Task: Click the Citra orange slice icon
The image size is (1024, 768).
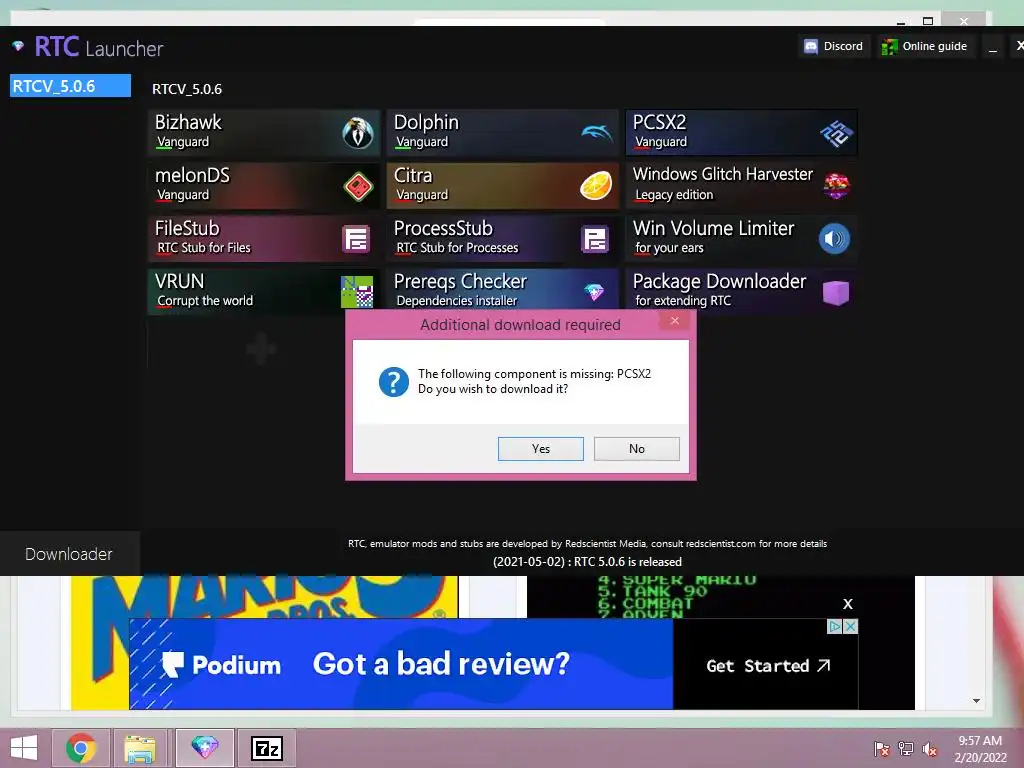Action: pos(596,185)
